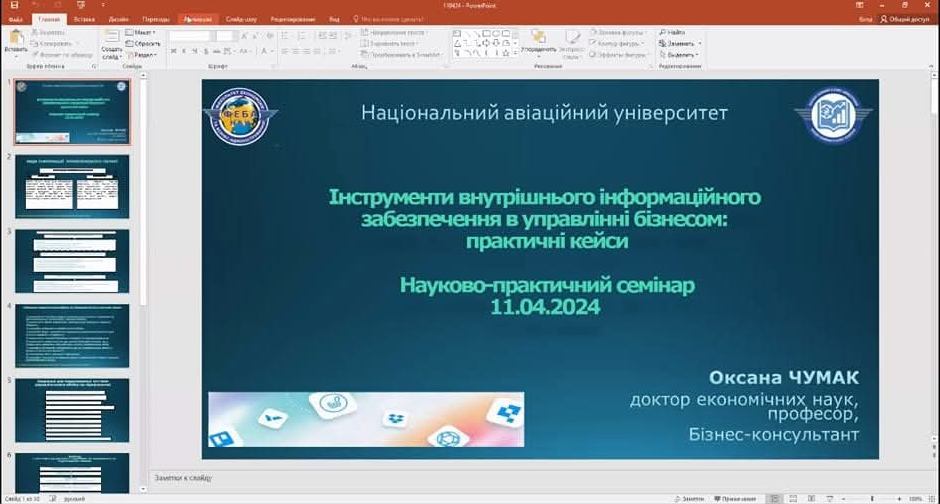
Task: Open the Insert (Вставка) ribbon tab
Action: pyautogui.click(x=82, y=19)
